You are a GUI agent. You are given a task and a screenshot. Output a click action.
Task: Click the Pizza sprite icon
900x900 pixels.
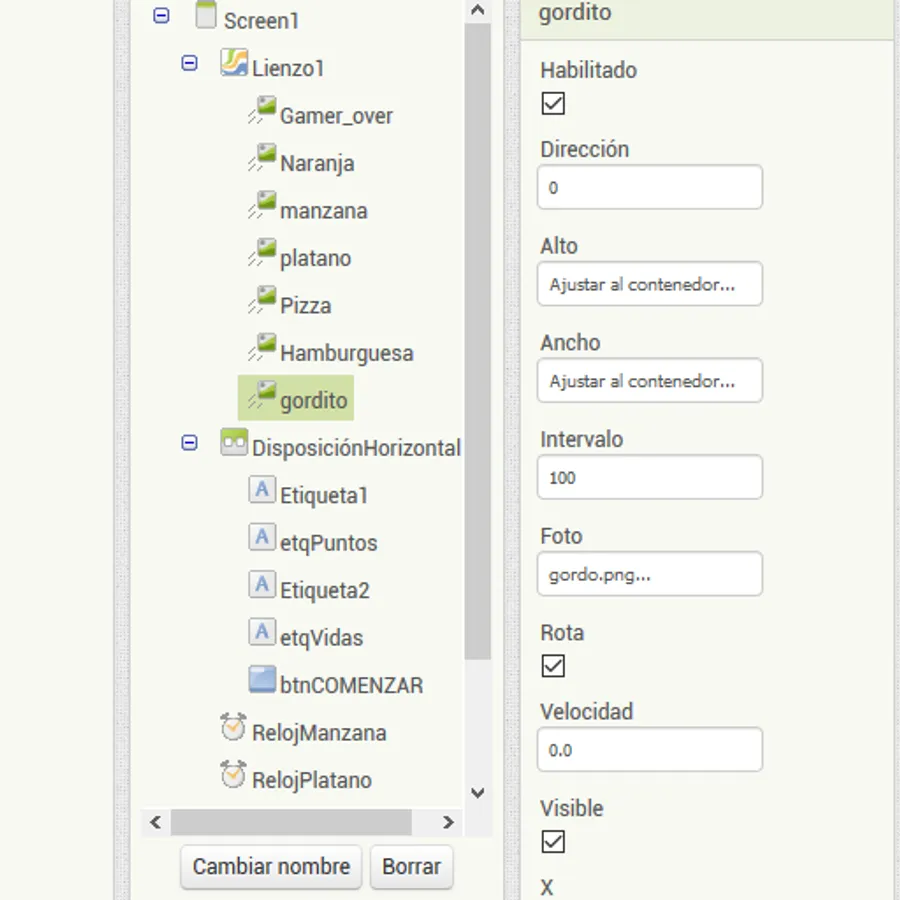(x=262, y=301)
